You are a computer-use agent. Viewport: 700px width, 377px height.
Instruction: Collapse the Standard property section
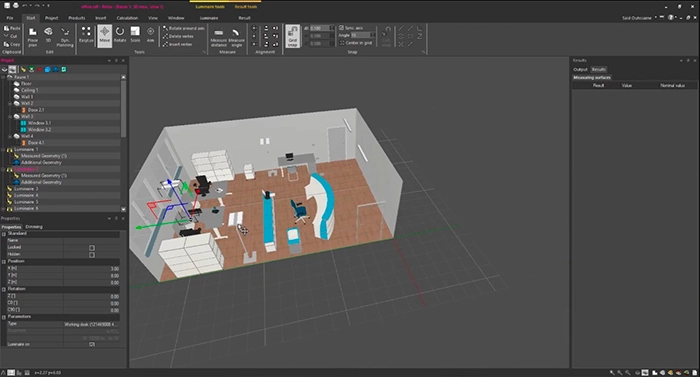(4, 234)
